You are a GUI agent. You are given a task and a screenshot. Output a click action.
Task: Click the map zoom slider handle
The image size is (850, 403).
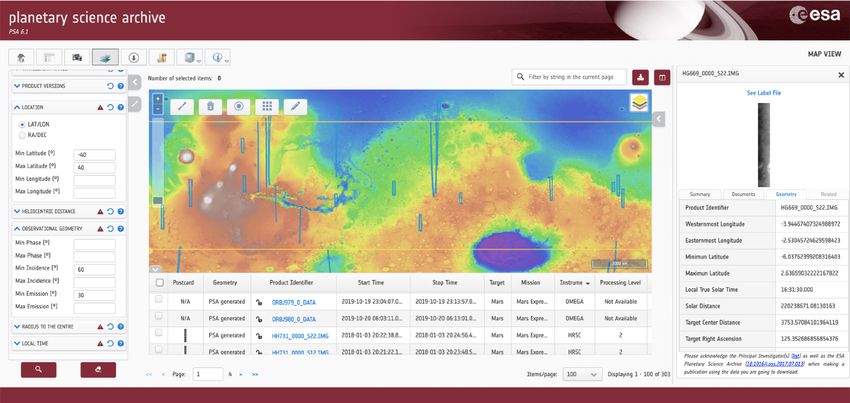click(x=158, y=201)
